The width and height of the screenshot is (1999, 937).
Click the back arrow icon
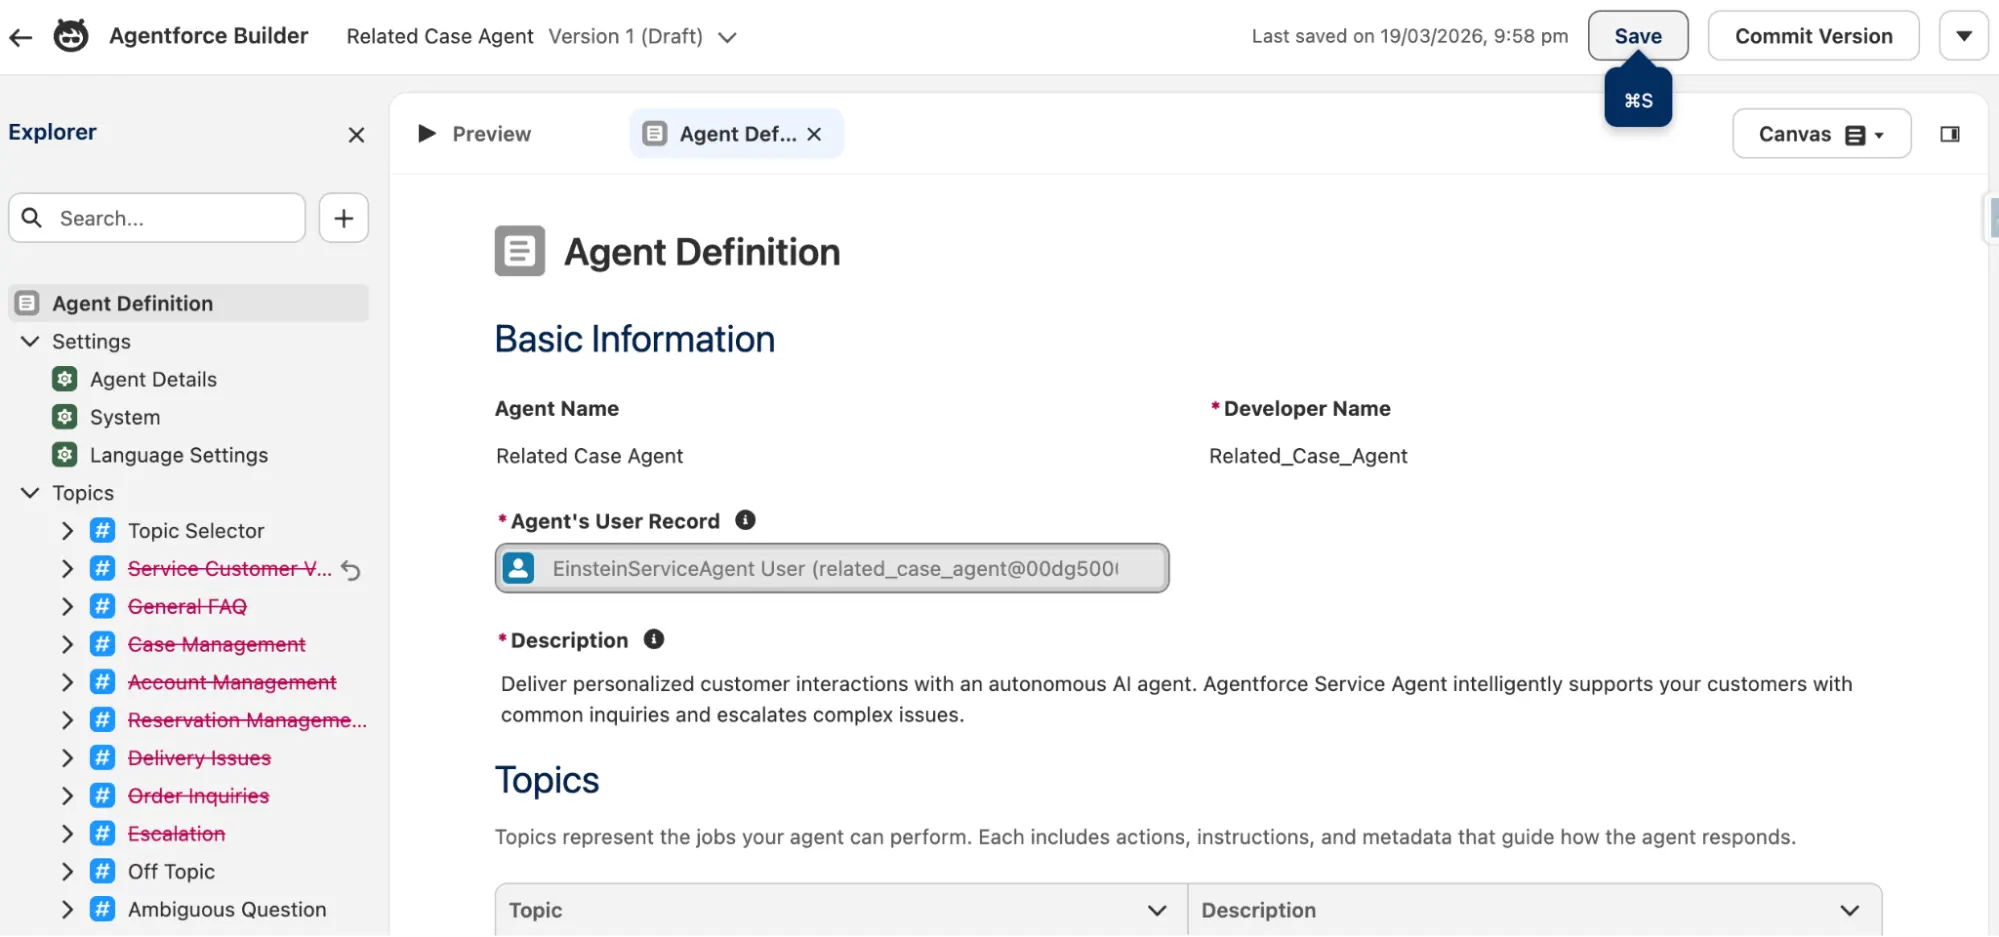20,37
